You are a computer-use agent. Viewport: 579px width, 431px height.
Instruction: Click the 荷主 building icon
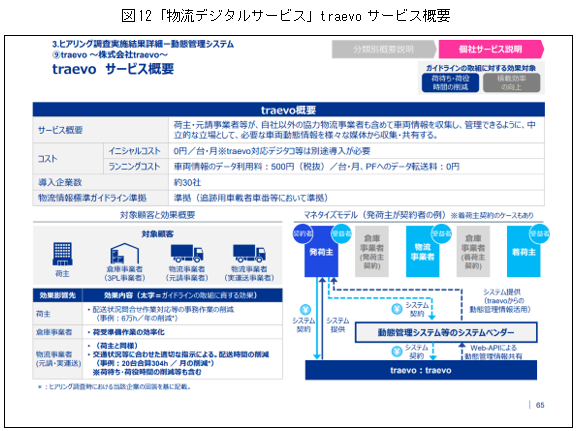pos(62,254)
